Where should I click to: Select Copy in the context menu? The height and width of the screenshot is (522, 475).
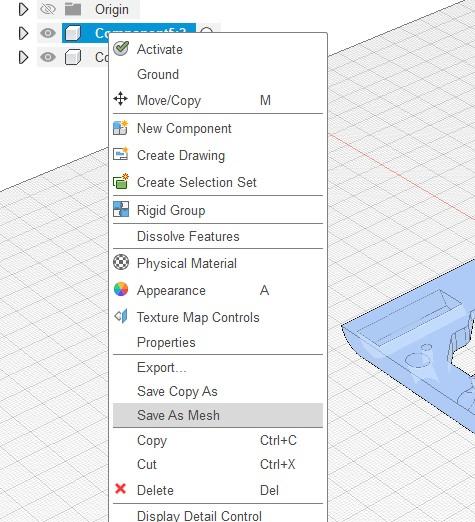tap(218, 440)
